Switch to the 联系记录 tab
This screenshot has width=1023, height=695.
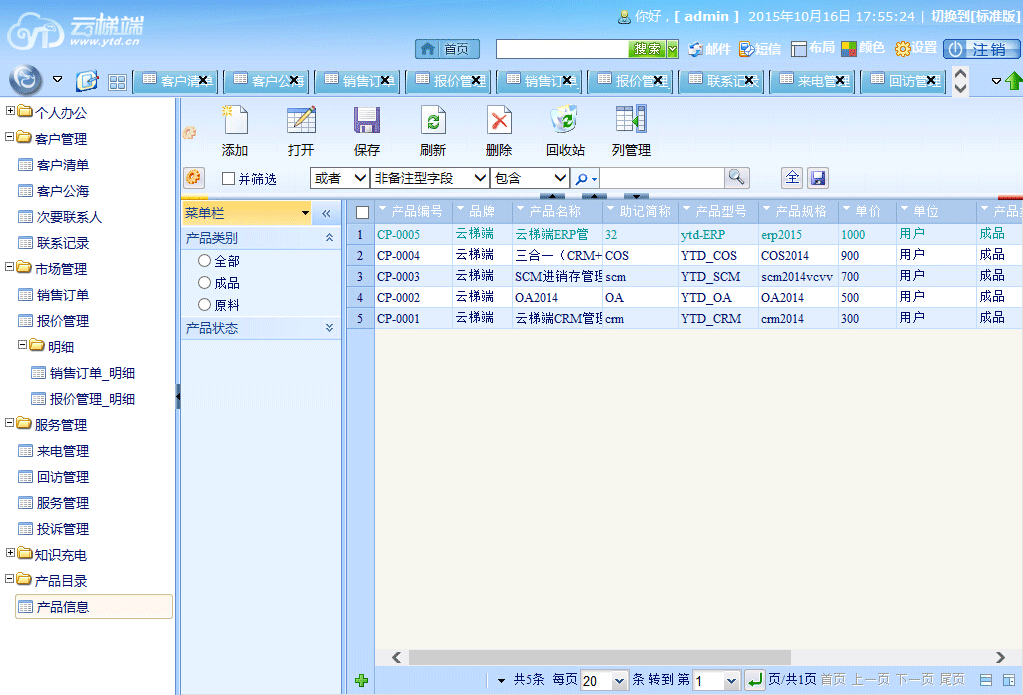tap(722, 82)
